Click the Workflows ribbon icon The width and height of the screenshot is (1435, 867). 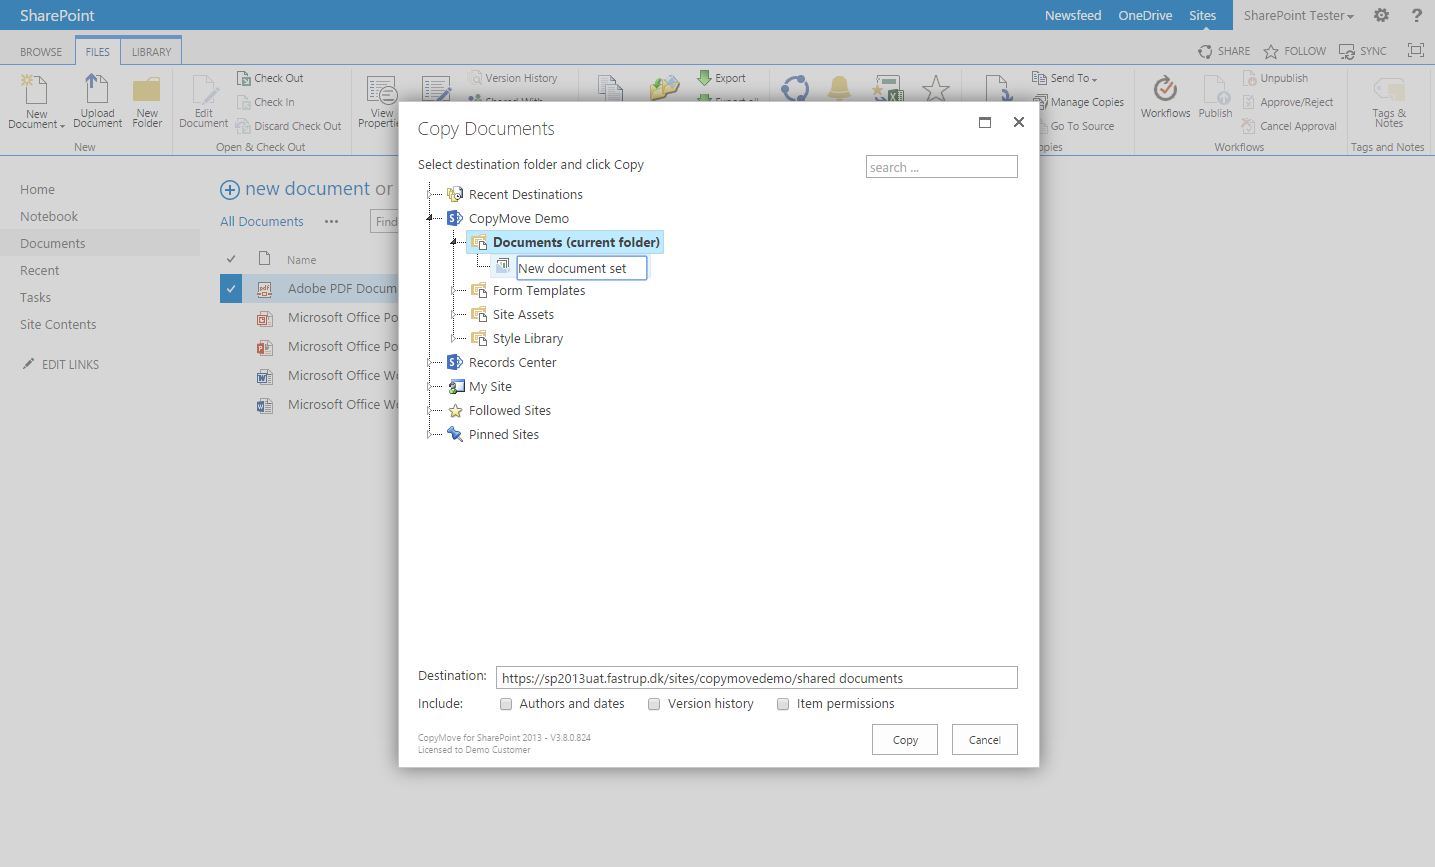tap(1166, 90)
